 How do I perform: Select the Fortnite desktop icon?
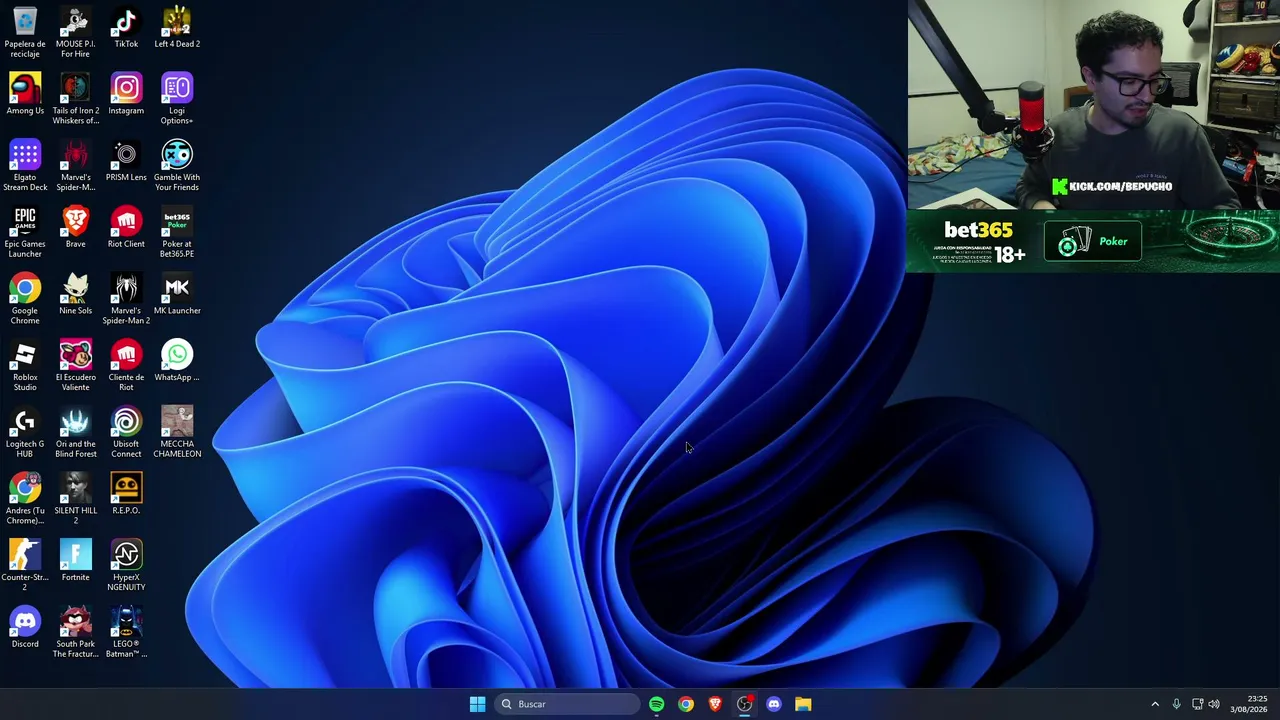click(x=75, y=562)
